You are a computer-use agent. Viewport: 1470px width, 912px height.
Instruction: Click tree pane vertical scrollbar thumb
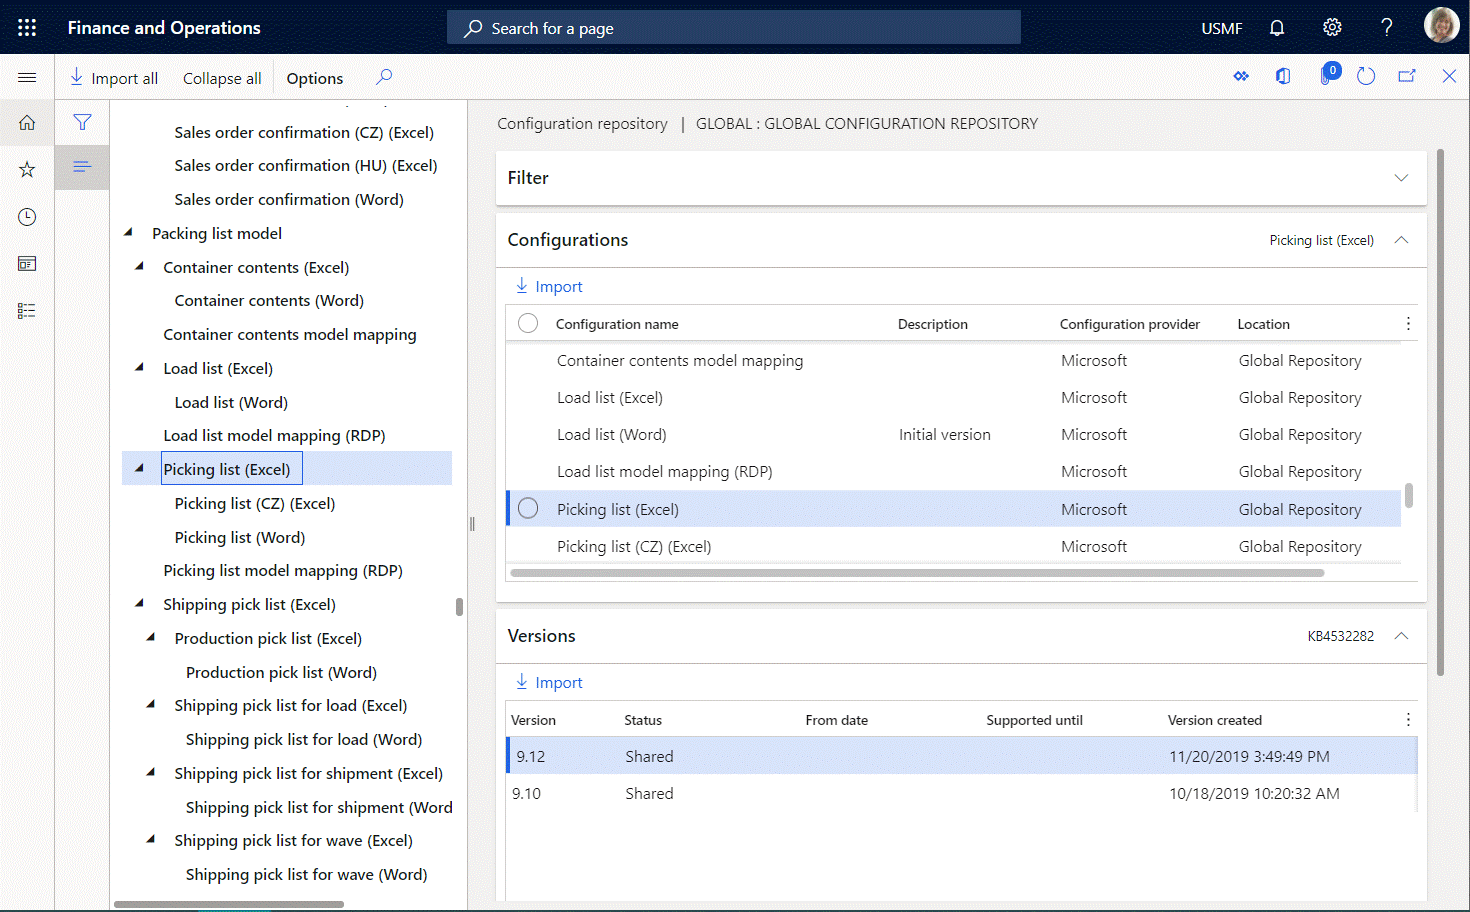(459, 607)
